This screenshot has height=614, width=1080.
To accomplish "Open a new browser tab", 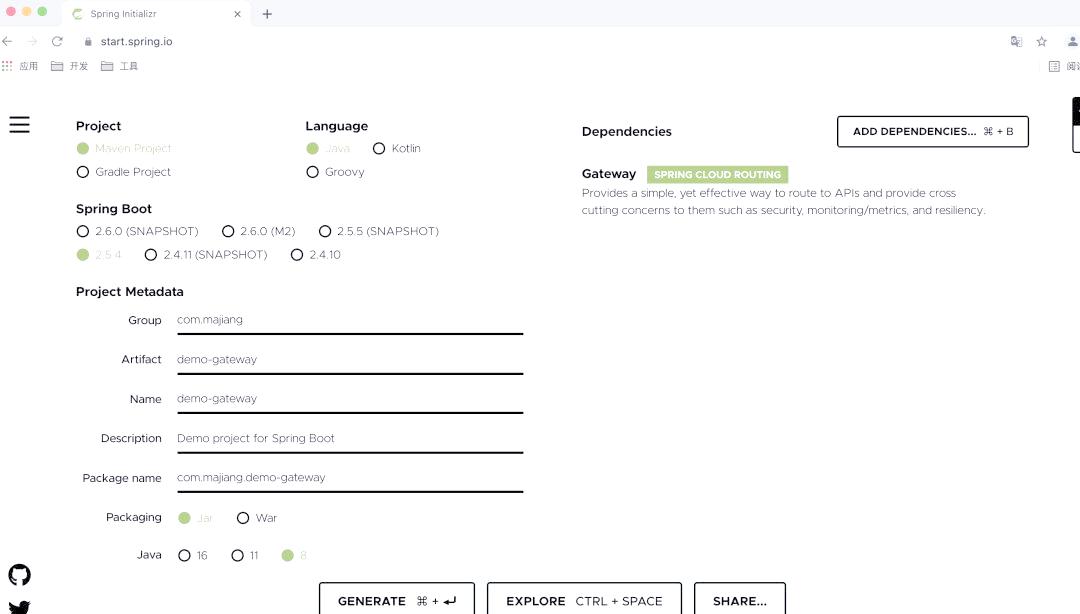I will [x=267, y=14].
